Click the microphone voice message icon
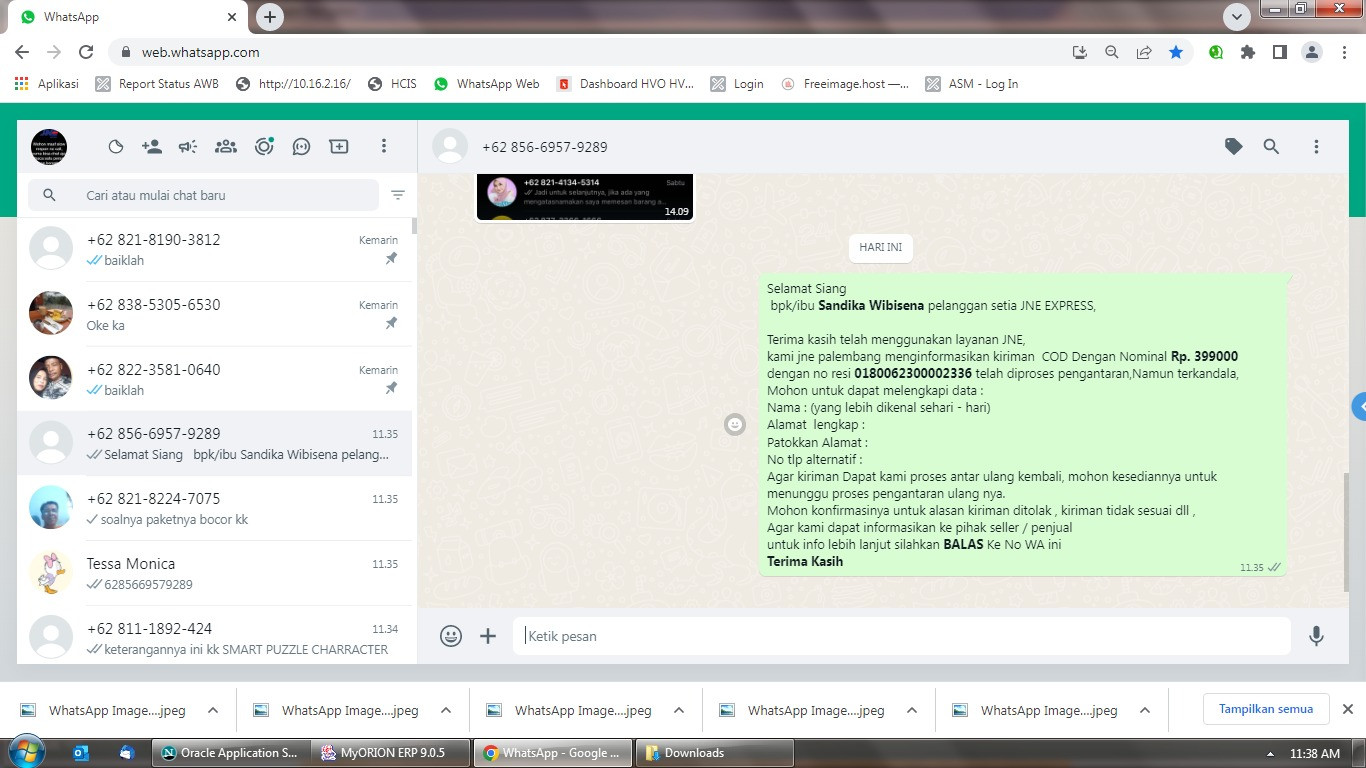 pyautogui.click(x=1317, y=636)
